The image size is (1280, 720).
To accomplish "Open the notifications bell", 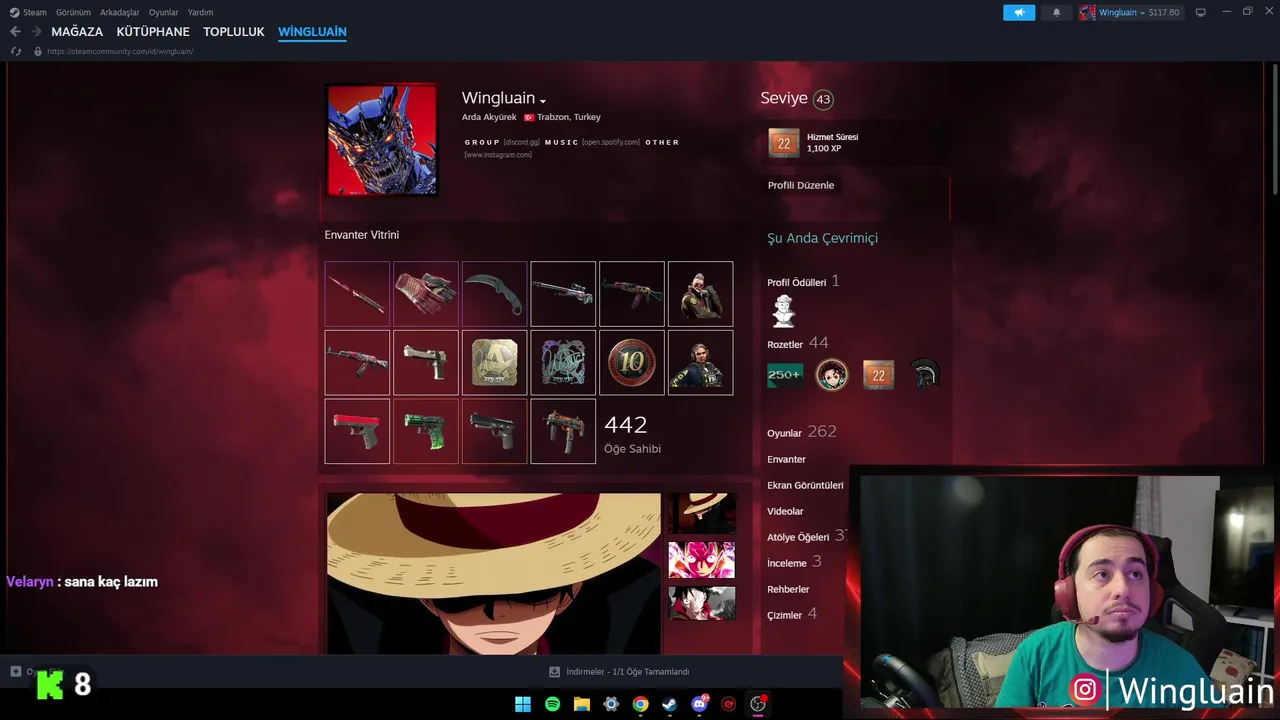I will click(1056, 12).
